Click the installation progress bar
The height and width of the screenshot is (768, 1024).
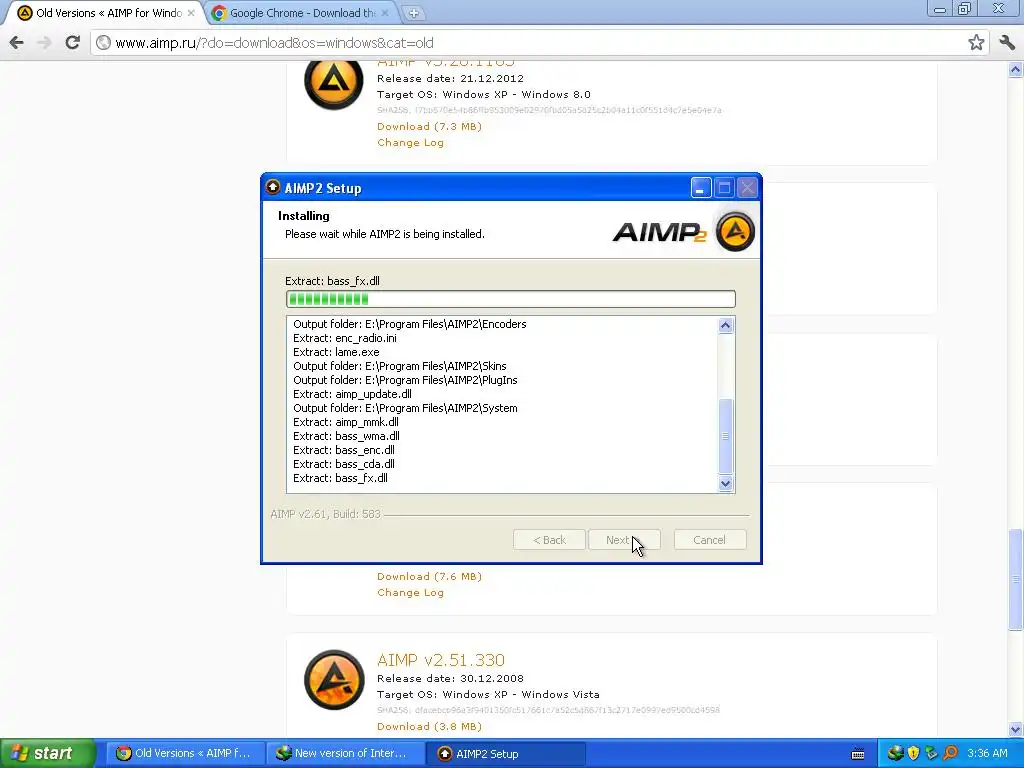511,299
